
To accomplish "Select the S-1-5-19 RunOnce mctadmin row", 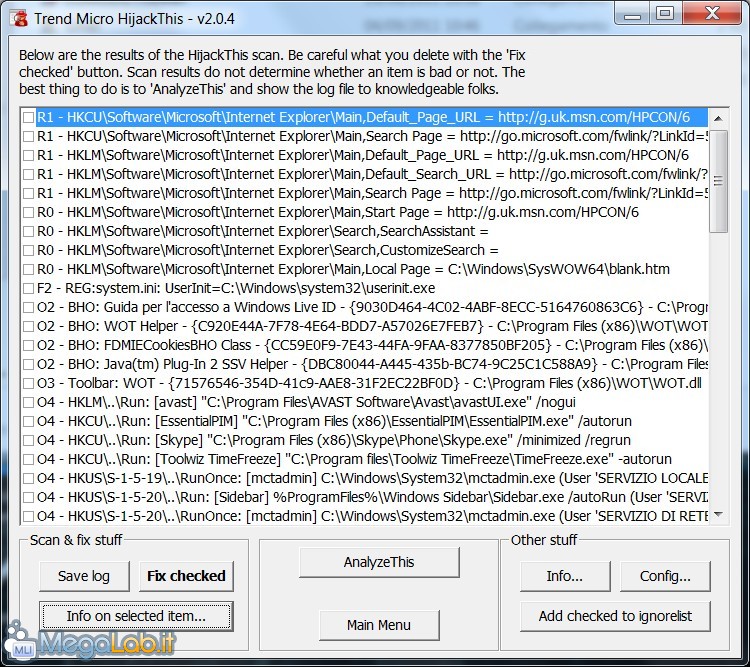I will pos(365,478).
